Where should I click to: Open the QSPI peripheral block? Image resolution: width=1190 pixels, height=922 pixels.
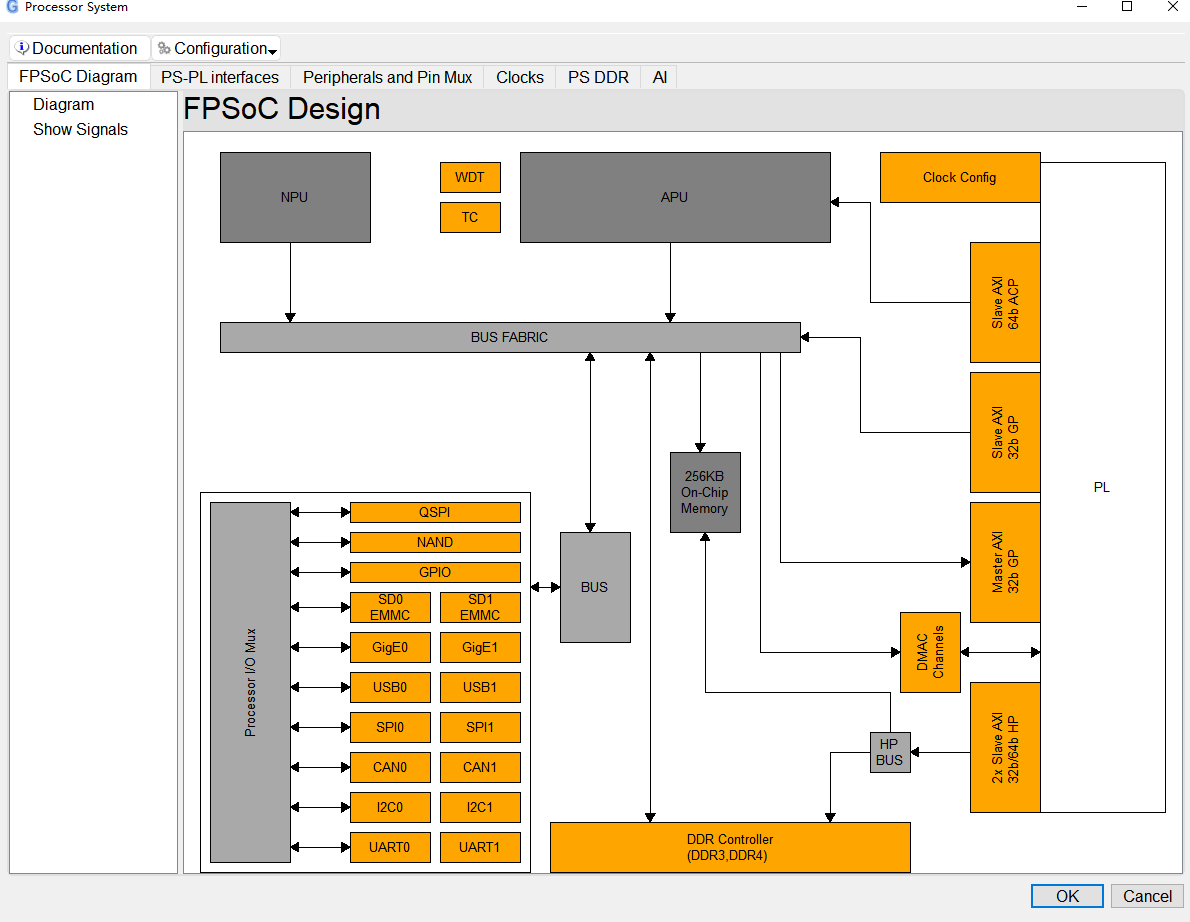(x=436, y=513)
